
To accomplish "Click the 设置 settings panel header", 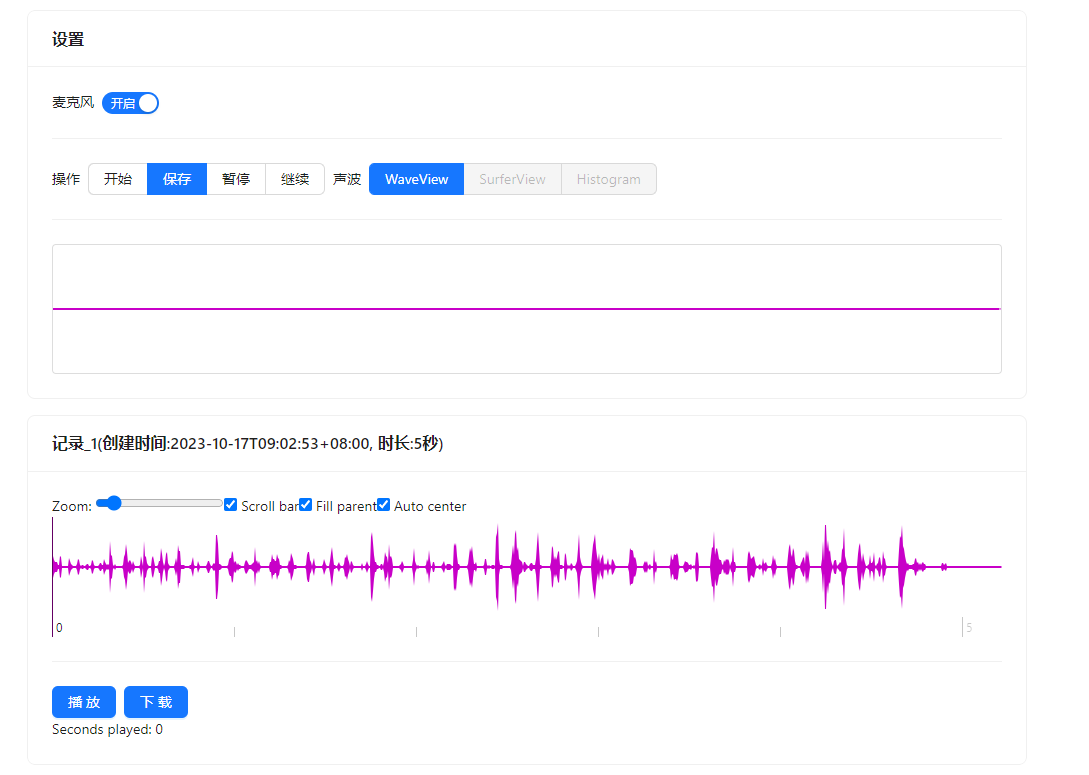I will pyautogui.click(x=68, y=40).
